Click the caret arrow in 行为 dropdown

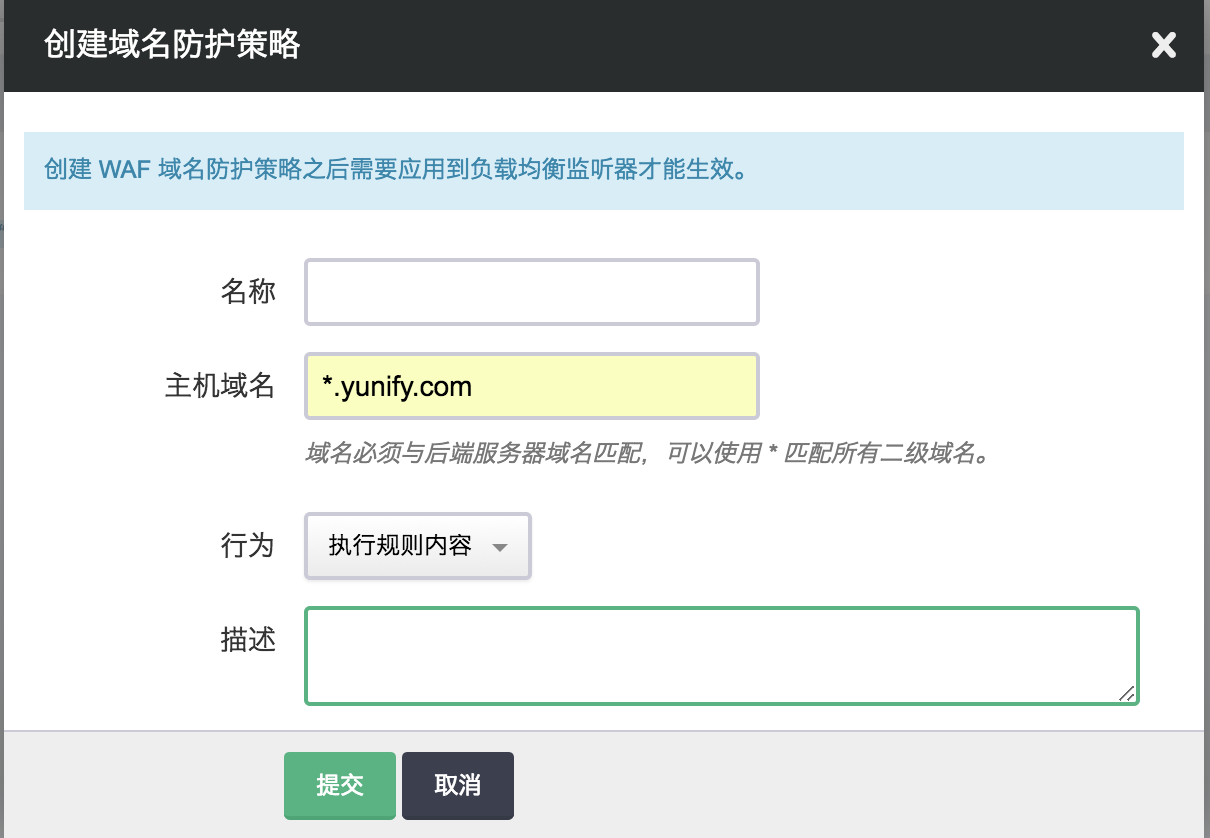pyautogui.click(x=501, y=547)
